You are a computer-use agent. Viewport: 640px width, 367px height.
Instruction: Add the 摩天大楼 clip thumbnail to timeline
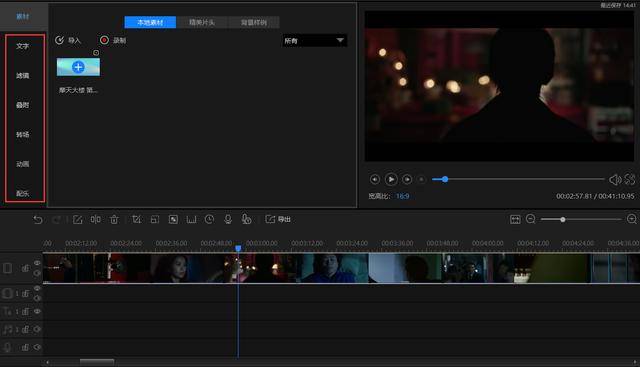click(x=78, y=67)
